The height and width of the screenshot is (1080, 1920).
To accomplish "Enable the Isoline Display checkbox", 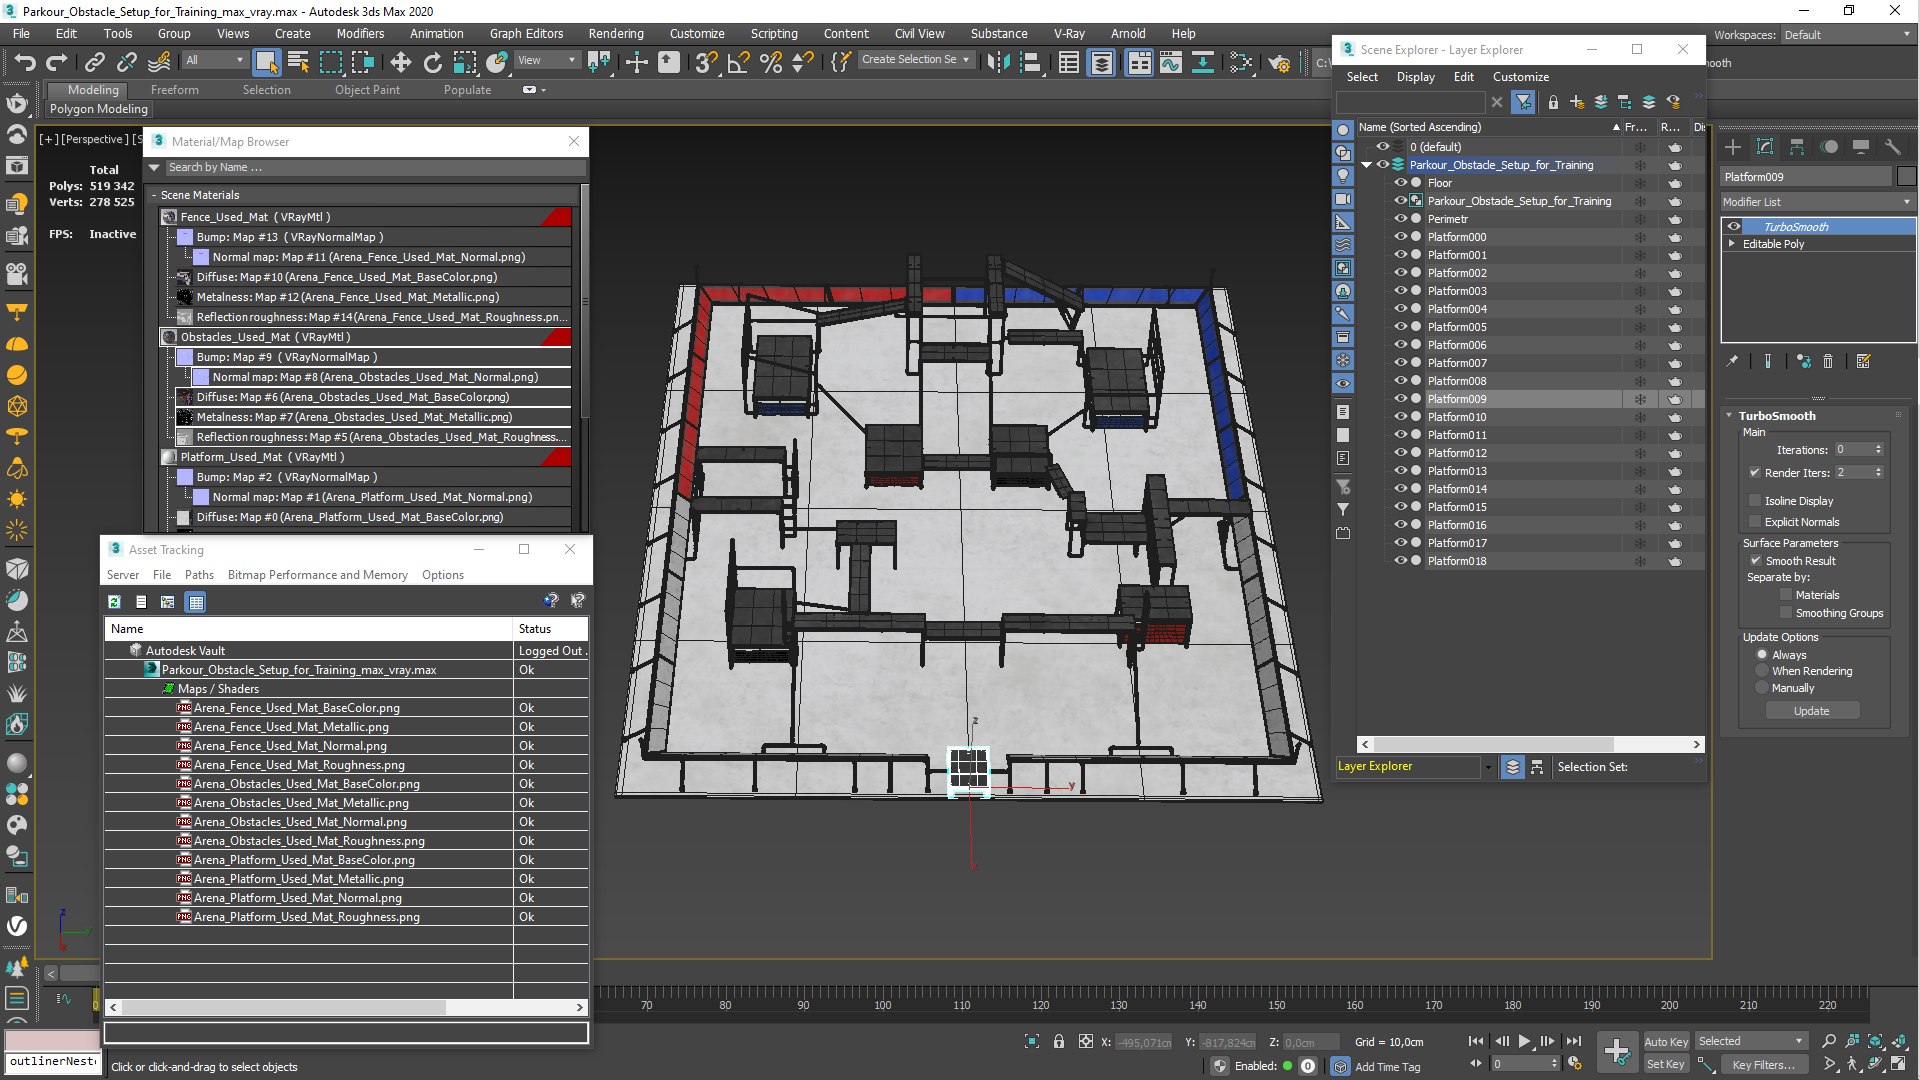I will click(x=1755, y=501).
